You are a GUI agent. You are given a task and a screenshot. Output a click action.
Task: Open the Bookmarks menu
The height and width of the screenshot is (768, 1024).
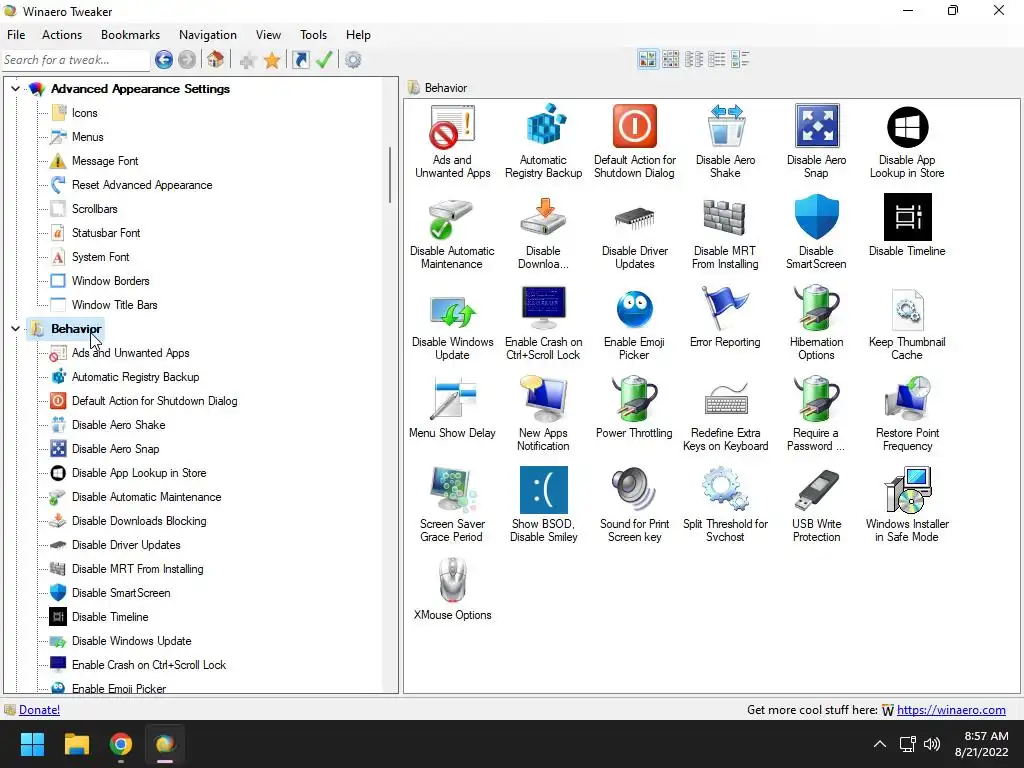pos(131,35)
